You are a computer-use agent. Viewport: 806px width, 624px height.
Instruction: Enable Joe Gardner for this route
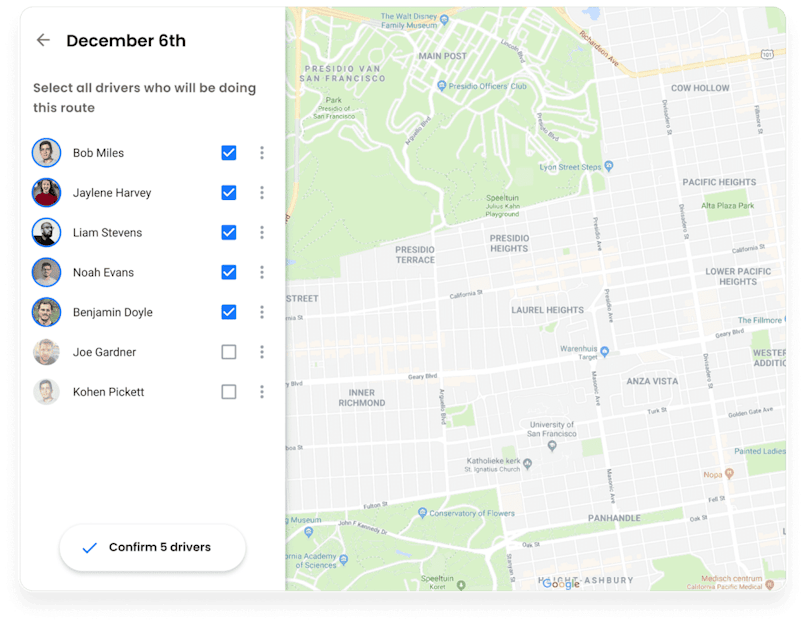pos(228,352)
